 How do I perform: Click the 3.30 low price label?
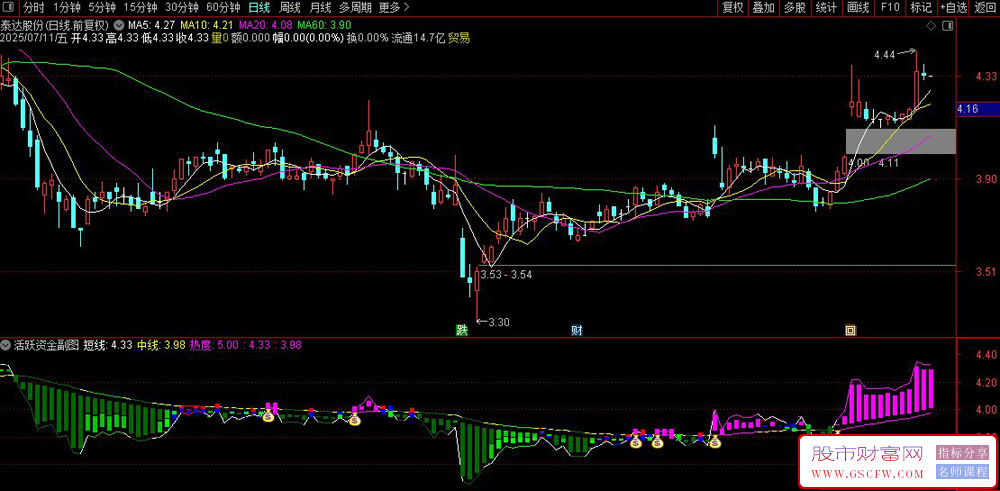tap(499, 322)
